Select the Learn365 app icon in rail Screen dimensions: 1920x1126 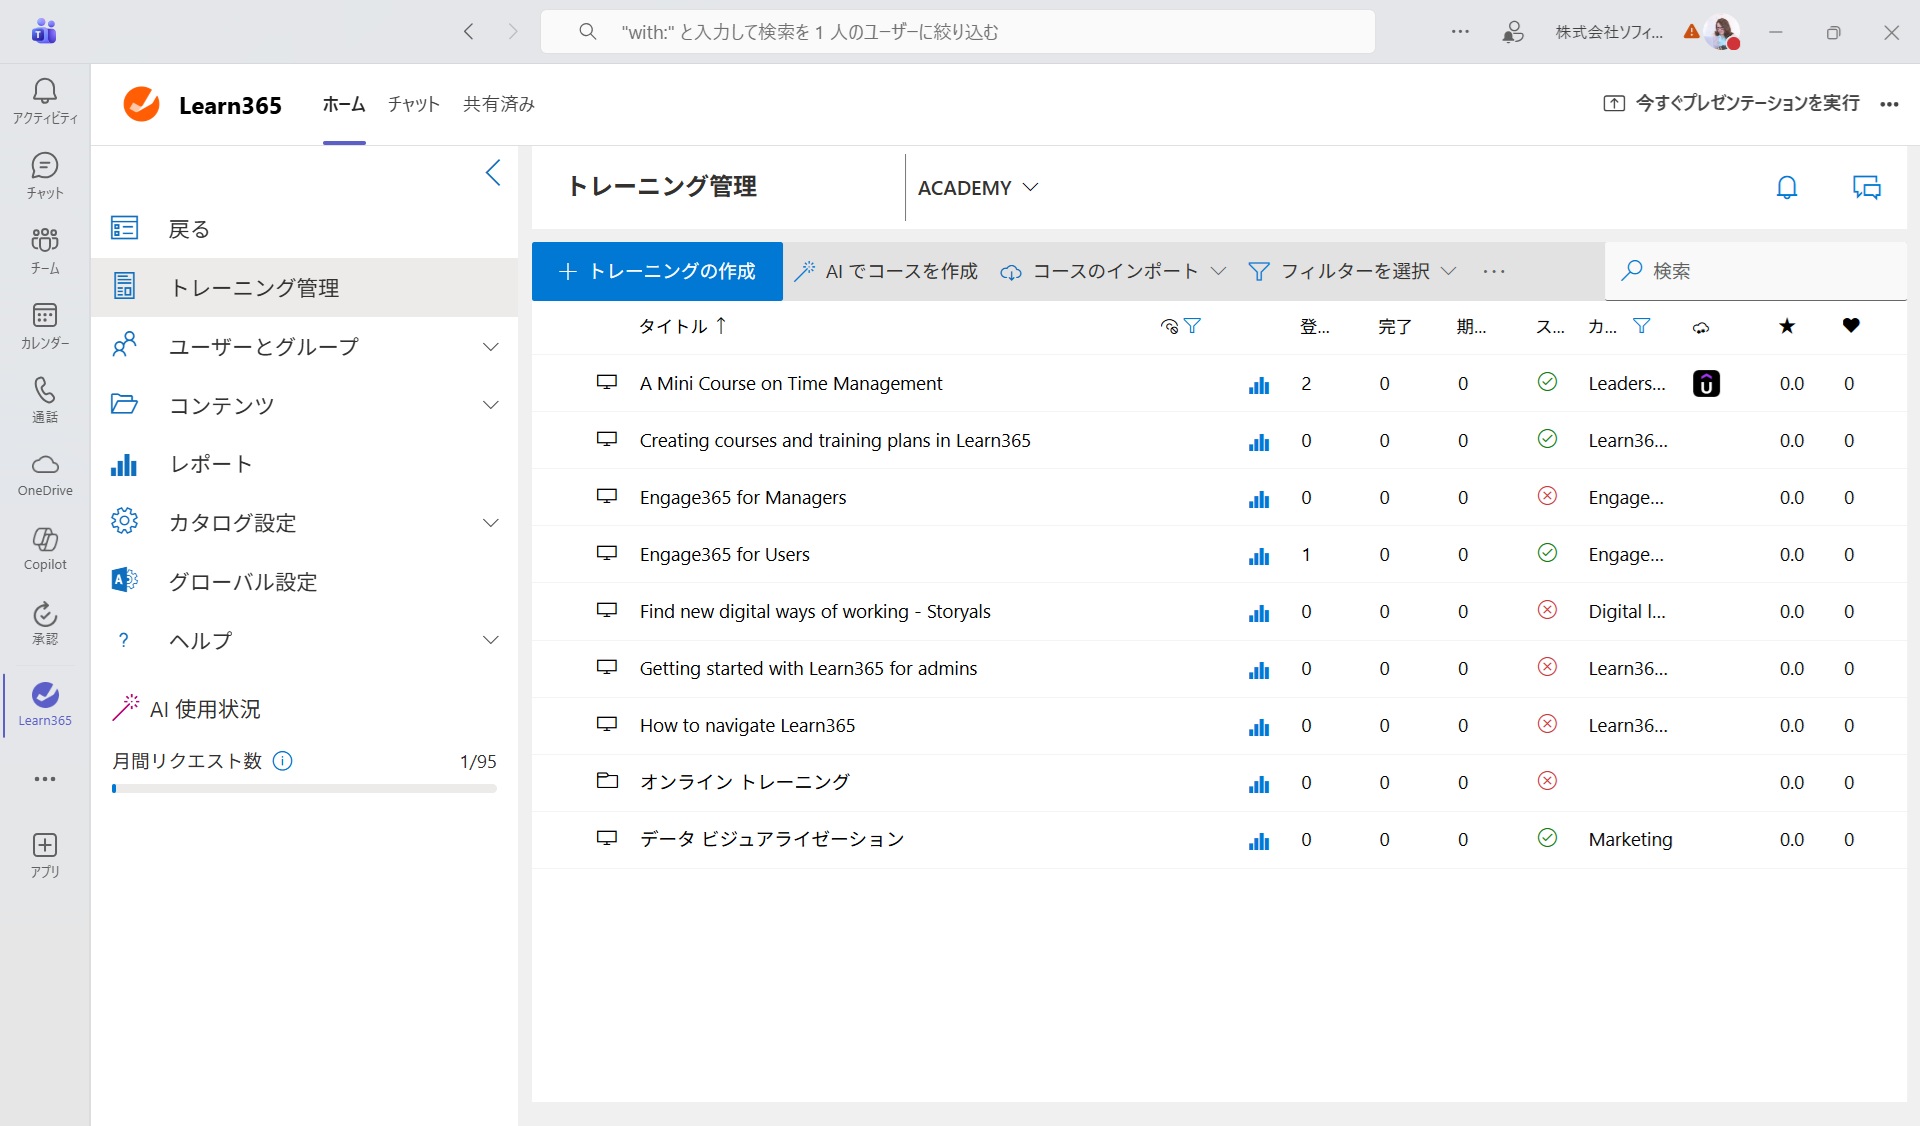coord(45,704)
